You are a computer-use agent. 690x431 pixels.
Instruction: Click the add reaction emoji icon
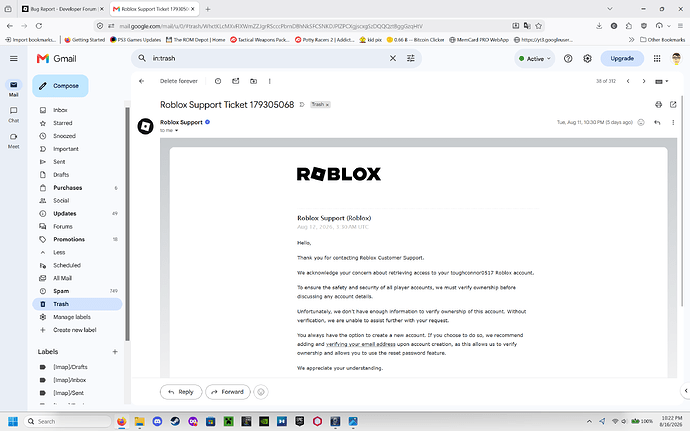point(641,122)
